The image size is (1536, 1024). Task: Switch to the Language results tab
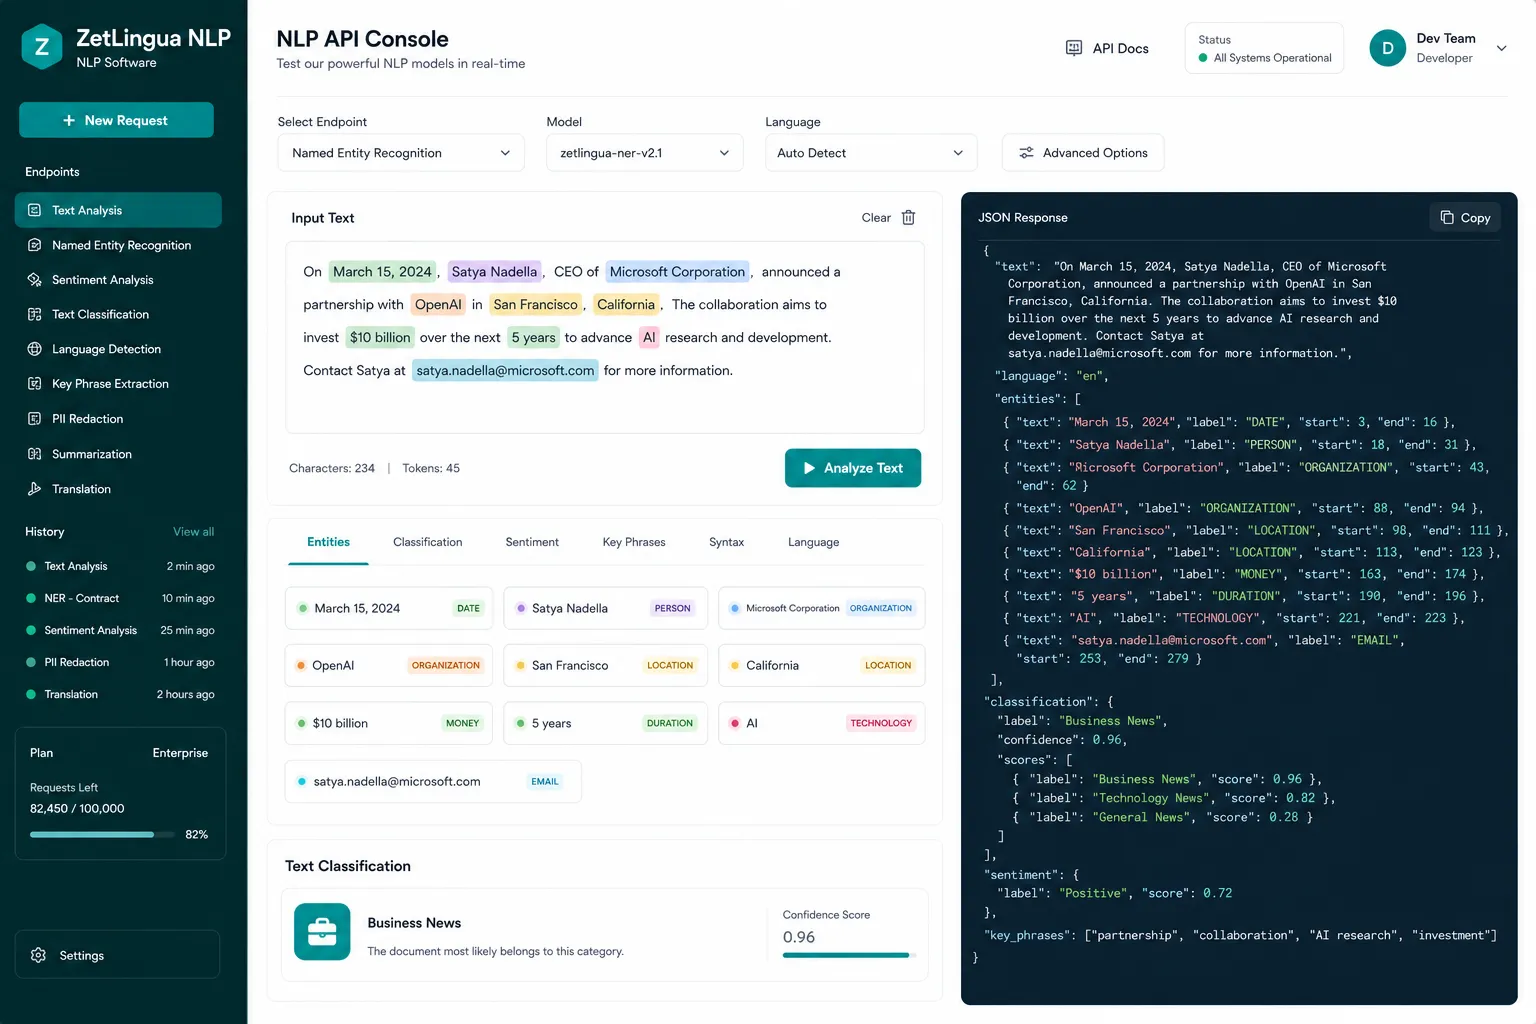813,542
